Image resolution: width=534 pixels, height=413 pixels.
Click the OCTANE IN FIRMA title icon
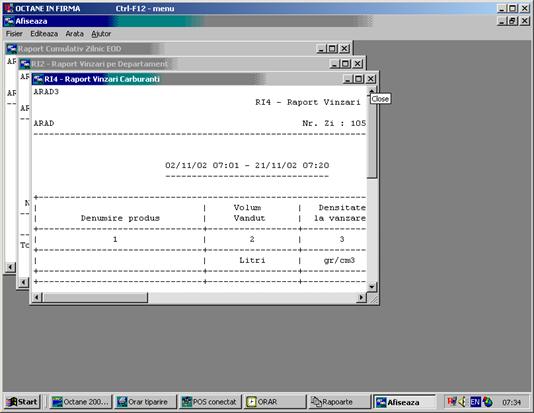[x=9, y=8]
